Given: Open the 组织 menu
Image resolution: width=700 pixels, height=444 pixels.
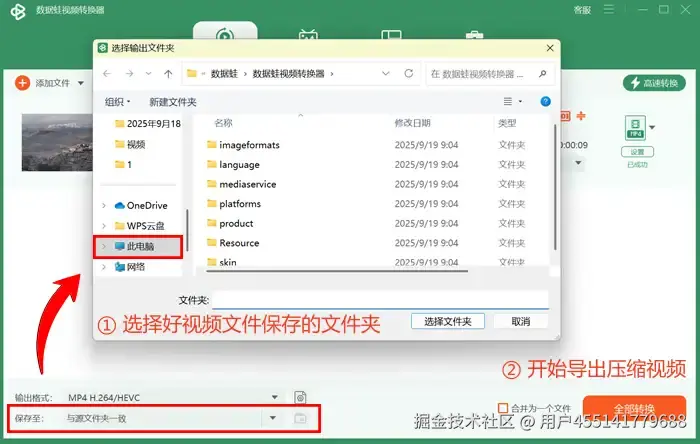Looking at the screenshot, I should click(117, 102).
